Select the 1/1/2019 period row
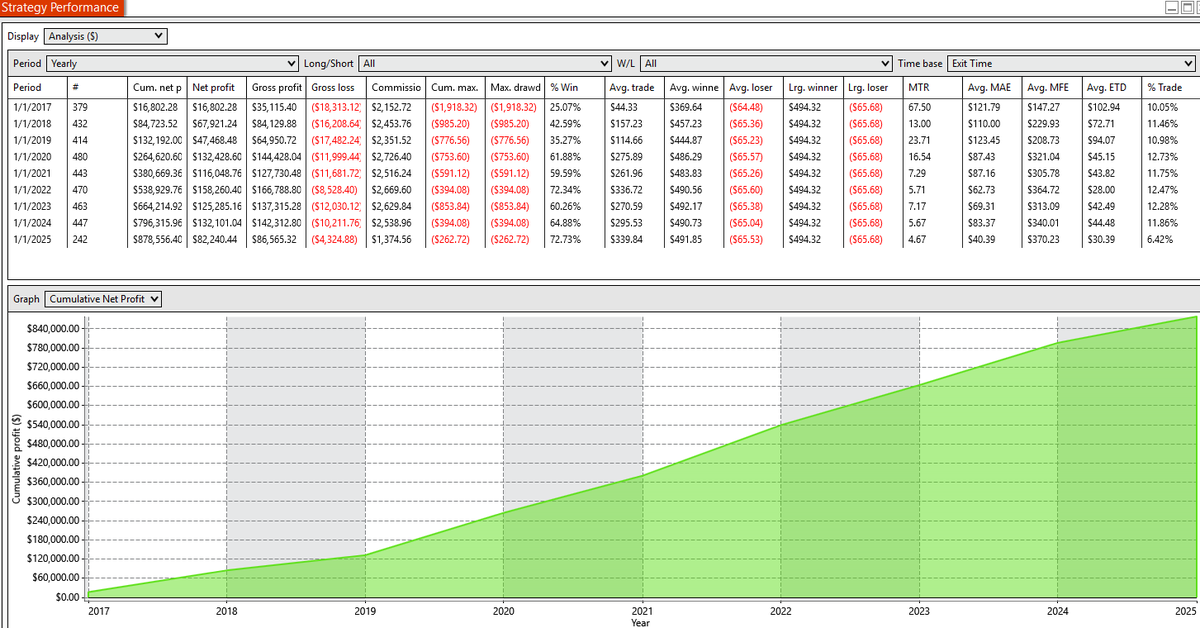This screenshot has height=628, width=1200. coord(602,140)
